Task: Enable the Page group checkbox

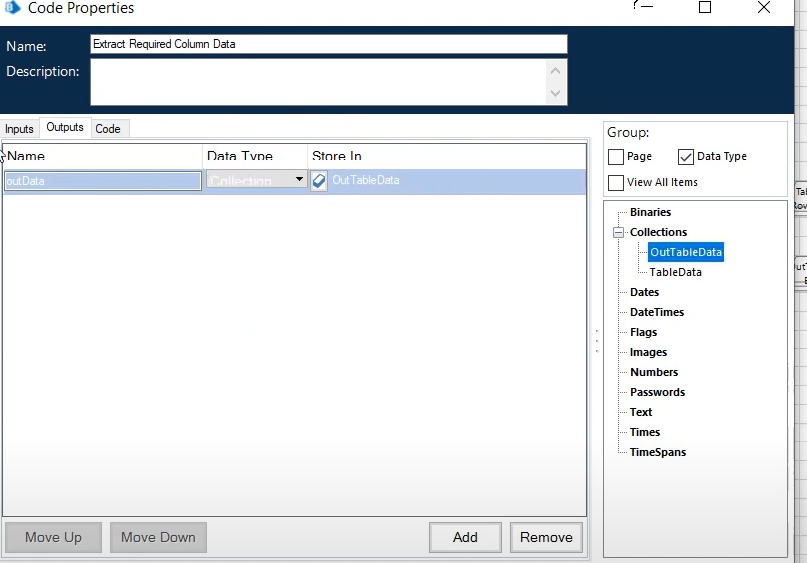Action: click(616, 156)
